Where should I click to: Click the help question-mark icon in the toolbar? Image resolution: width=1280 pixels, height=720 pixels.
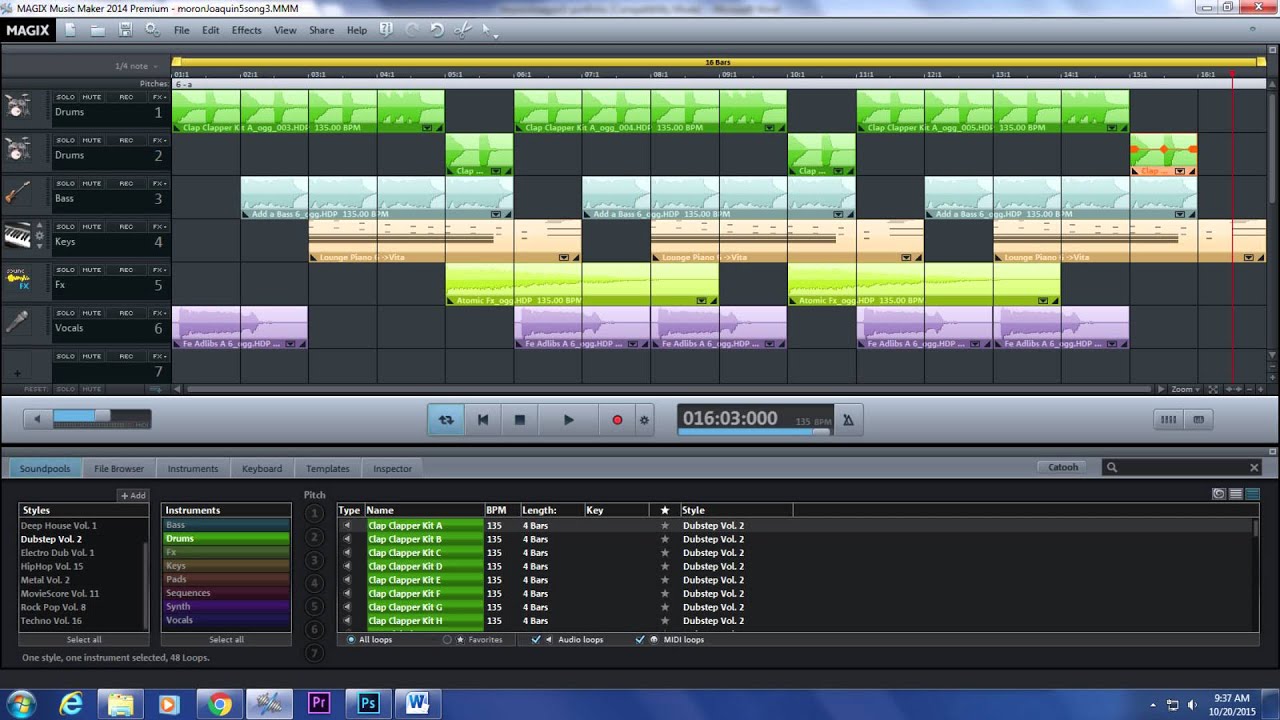[386, 30]
